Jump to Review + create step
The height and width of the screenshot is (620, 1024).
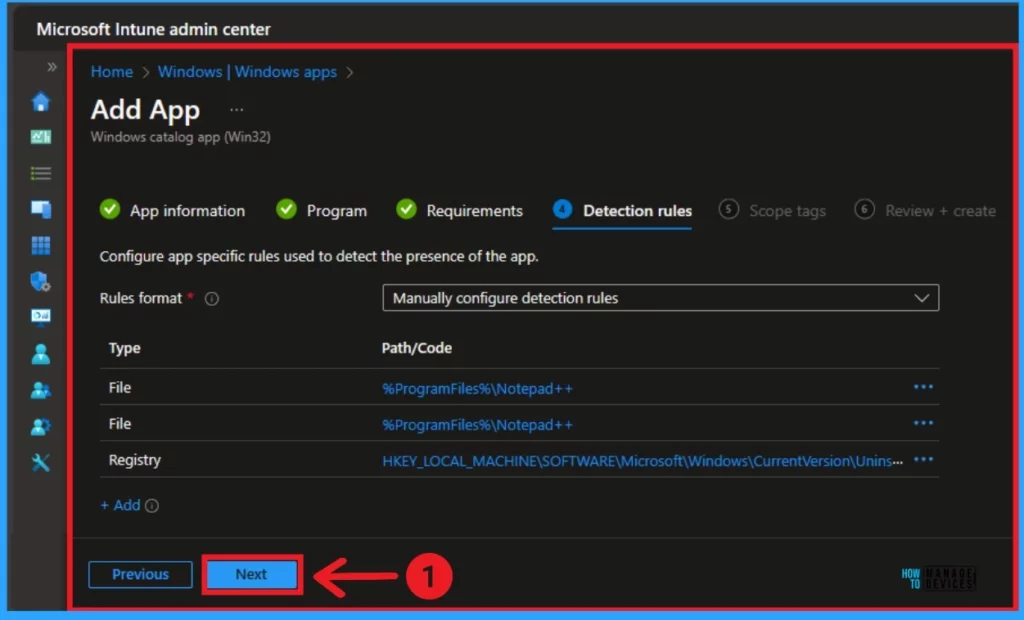[925, 210]
